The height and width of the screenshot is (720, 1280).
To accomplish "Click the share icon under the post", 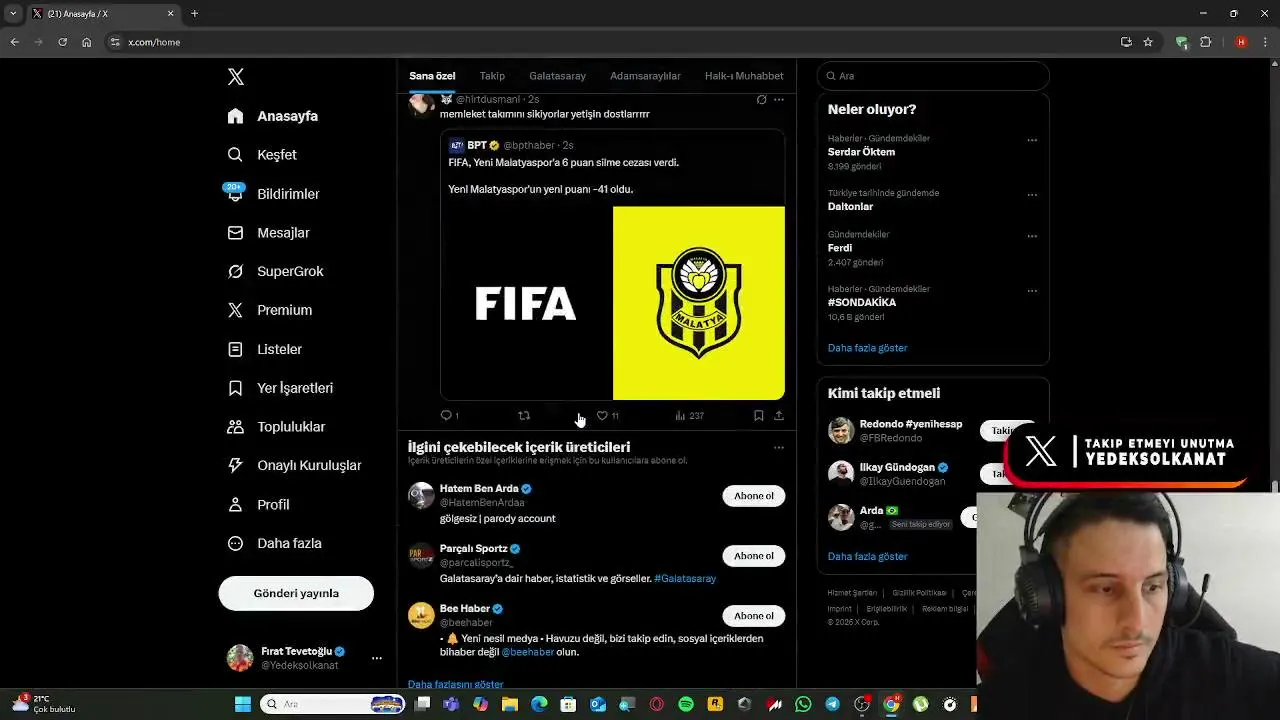I will (779, 415).
